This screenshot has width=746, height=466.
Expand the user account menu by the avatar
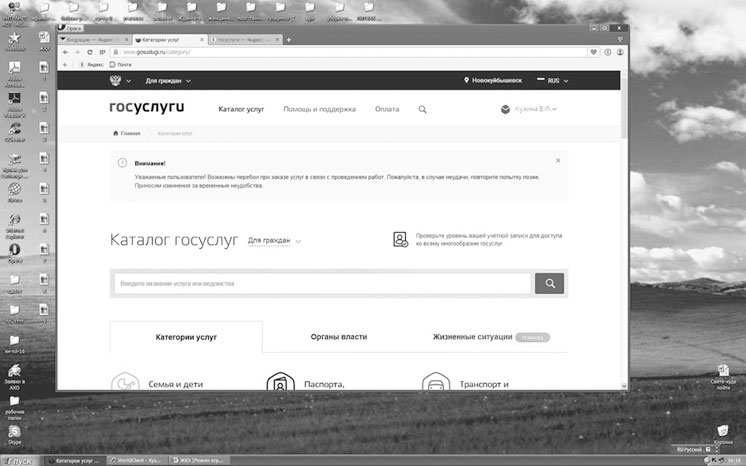pos(529,109)
